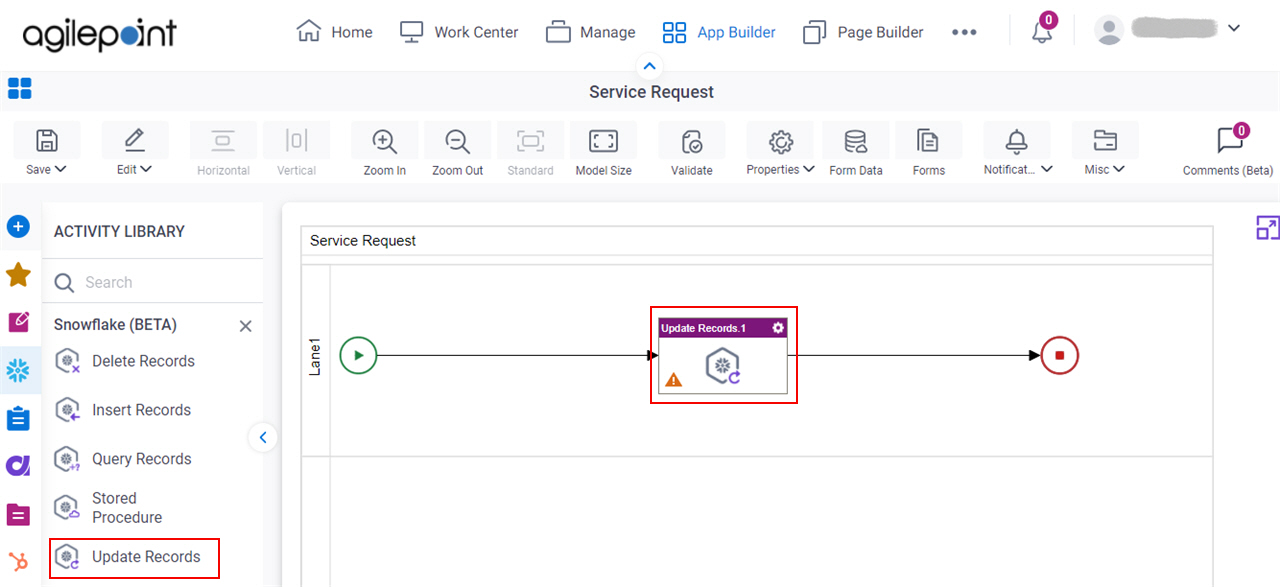Click the Standard zoom icon
This screenshot has height=587, width=1280.
coord(530,141)
